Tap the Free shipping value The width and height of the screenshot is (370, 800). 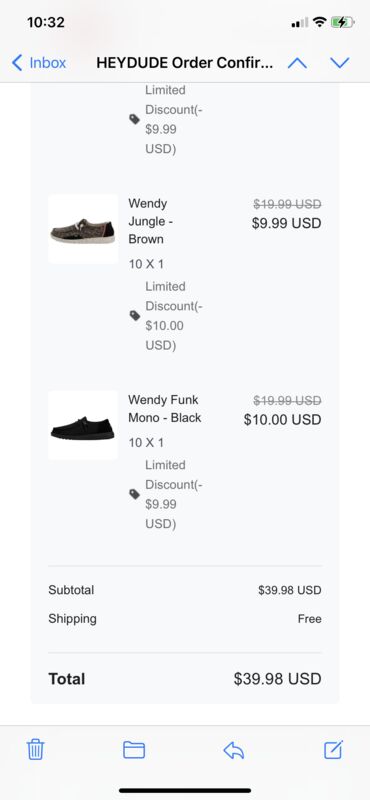click(310, 619)
